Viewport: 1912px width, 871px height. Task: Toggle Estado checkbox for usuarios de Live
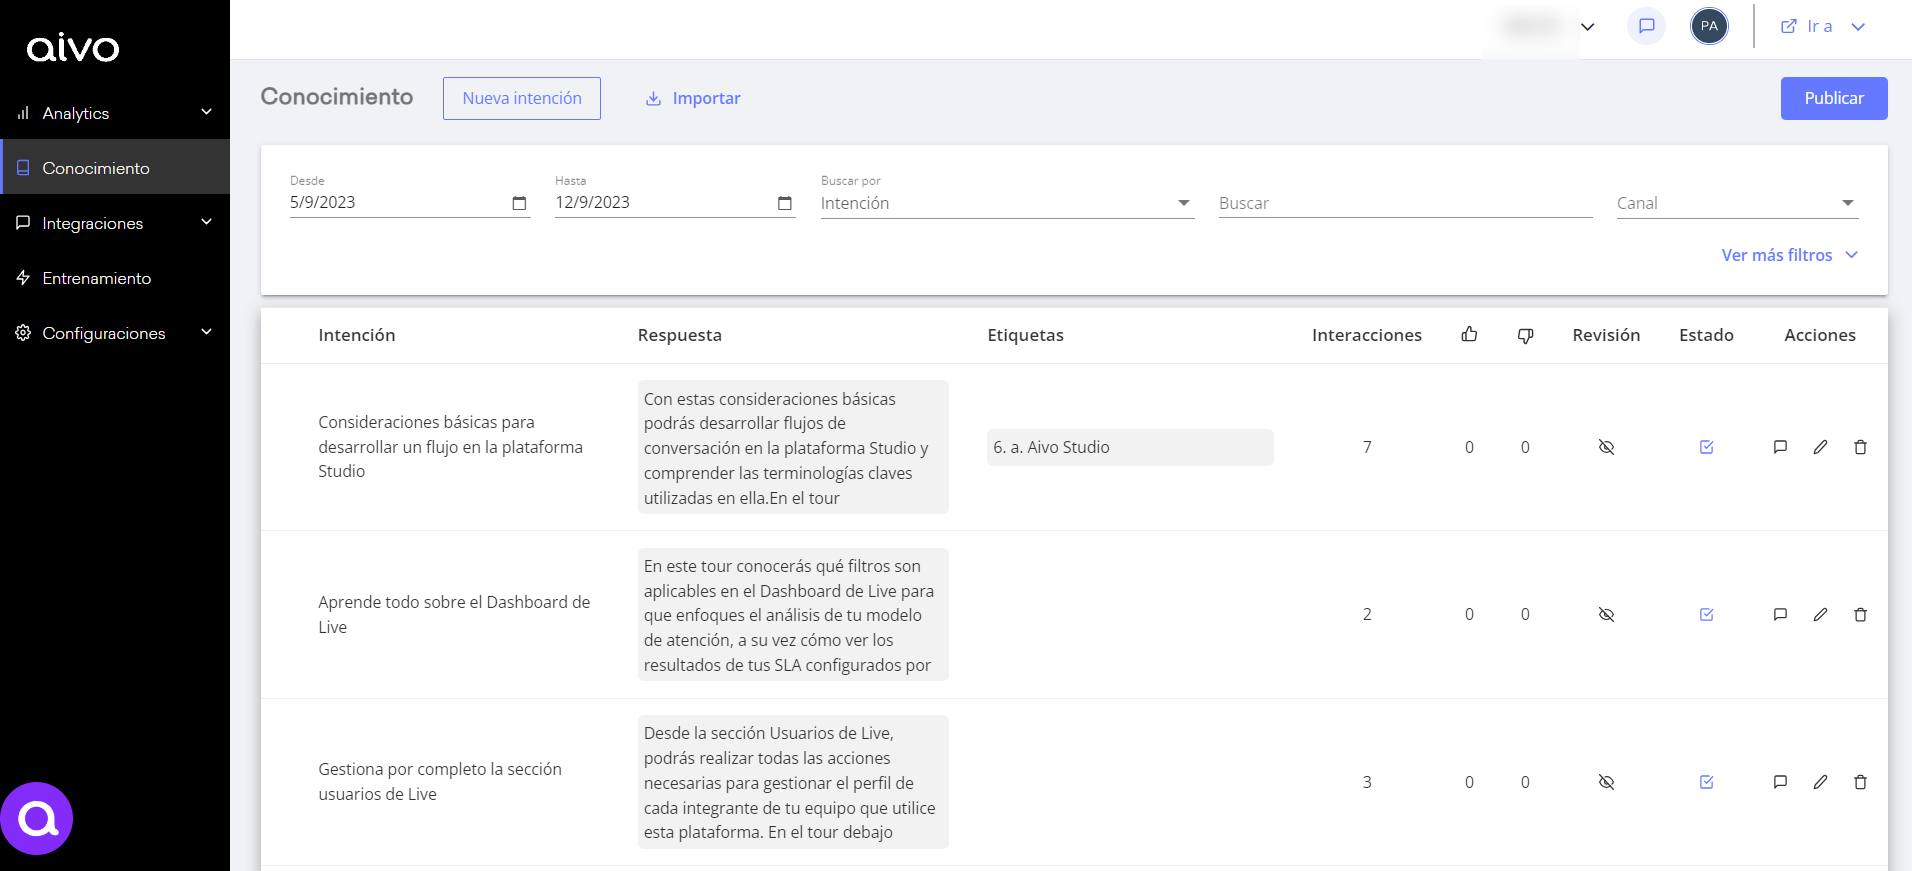(x=1706, y=782)
